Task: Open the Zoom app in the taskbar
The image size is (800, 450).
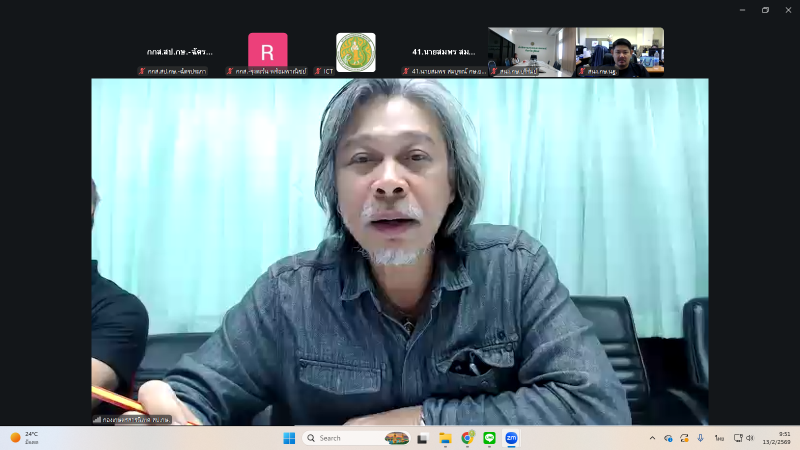Action: (x=511, y=438)
